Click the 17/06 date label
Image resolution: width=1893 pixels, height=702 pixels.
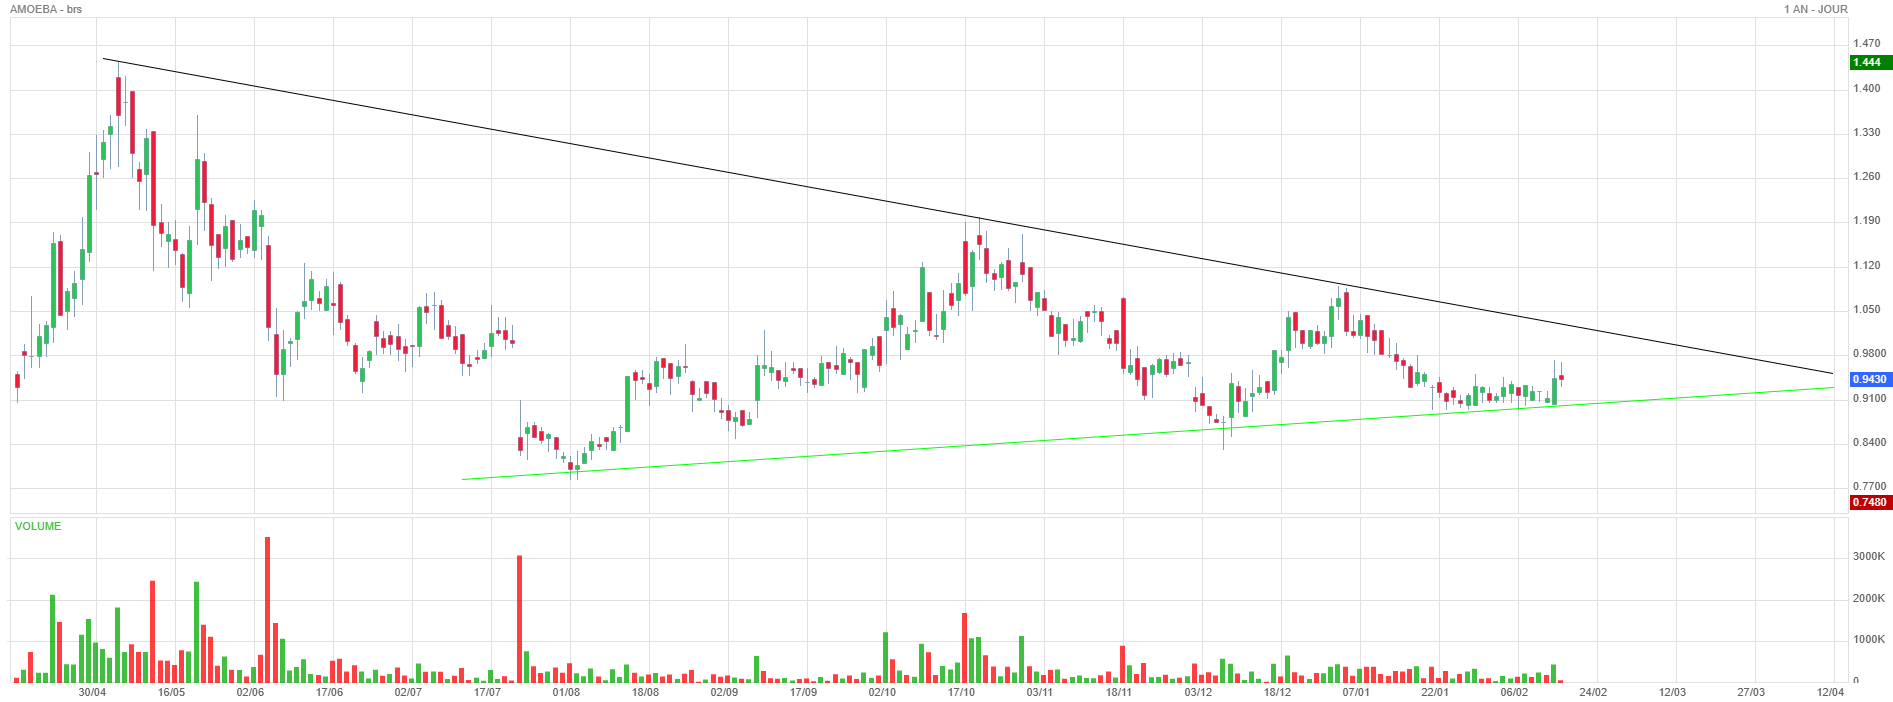tap(329, 692)
